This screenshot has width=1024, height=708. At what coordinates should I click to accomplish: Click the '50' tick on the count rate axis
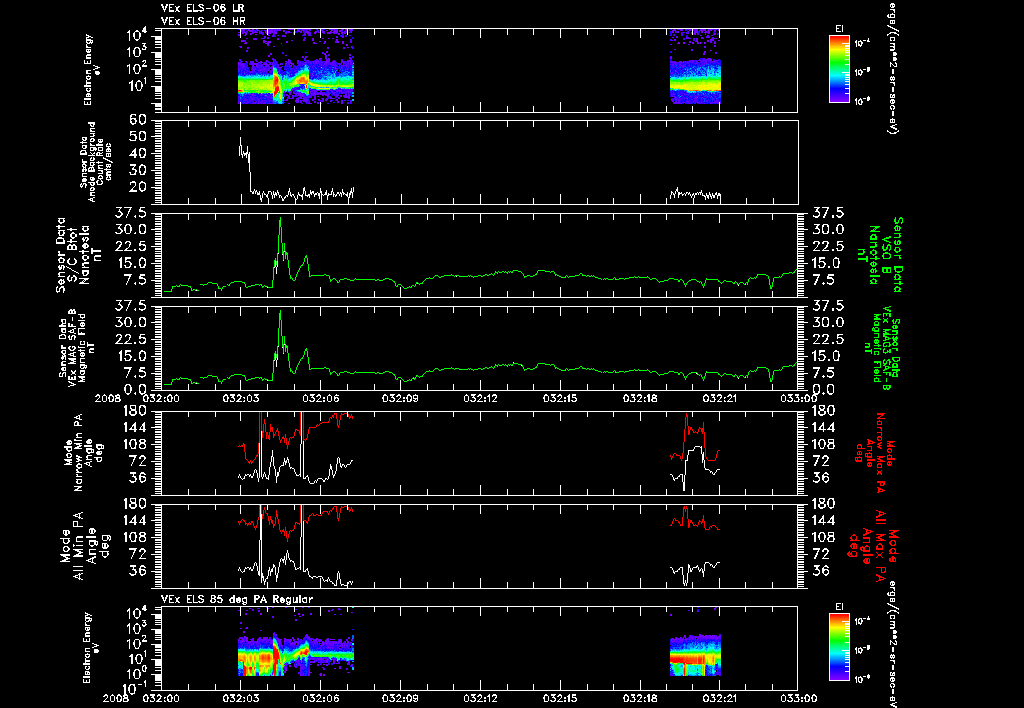137,137
